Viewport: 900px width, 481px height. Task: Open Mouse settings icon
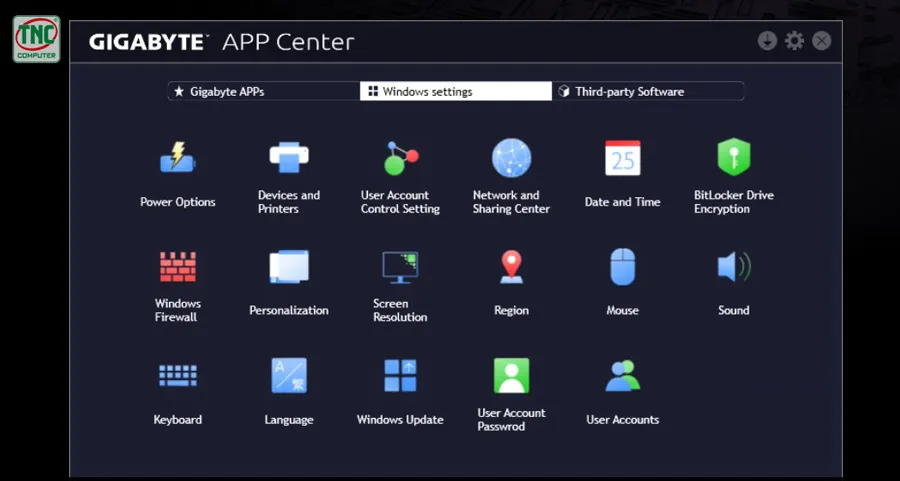point(623,267)
